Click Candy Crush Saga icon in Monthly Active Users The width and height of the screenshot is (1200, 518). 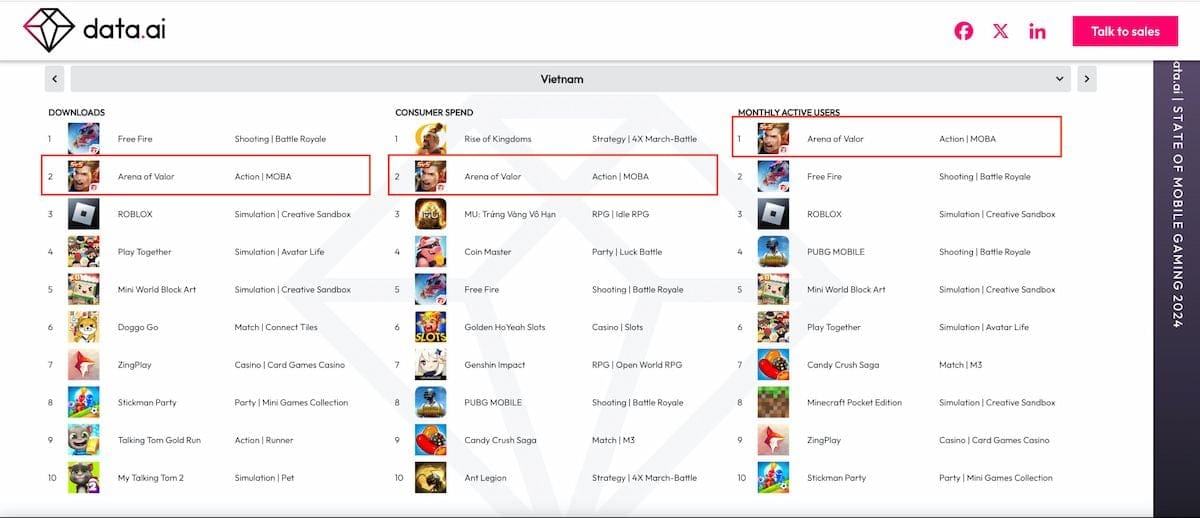click(x=773, y=365)
